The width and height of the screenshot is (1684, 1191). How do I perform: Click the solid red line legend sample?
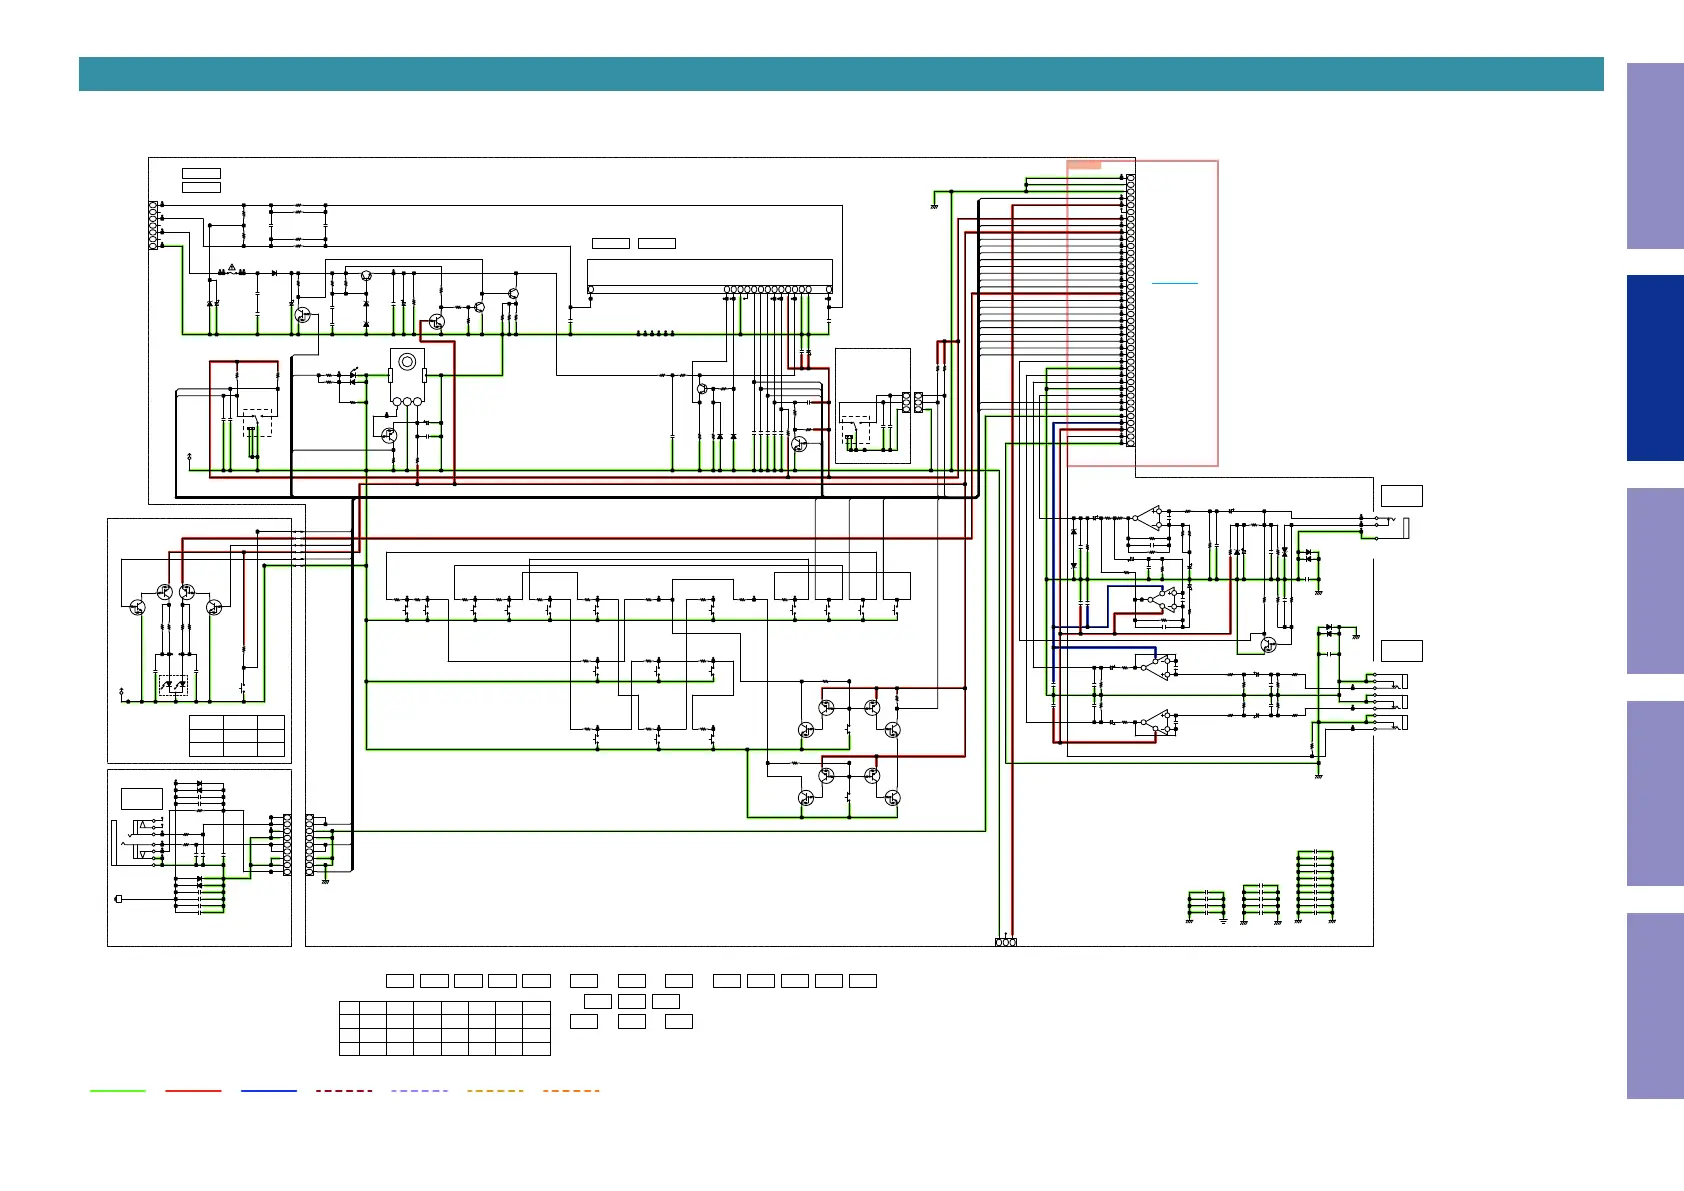click(193, 1091)
